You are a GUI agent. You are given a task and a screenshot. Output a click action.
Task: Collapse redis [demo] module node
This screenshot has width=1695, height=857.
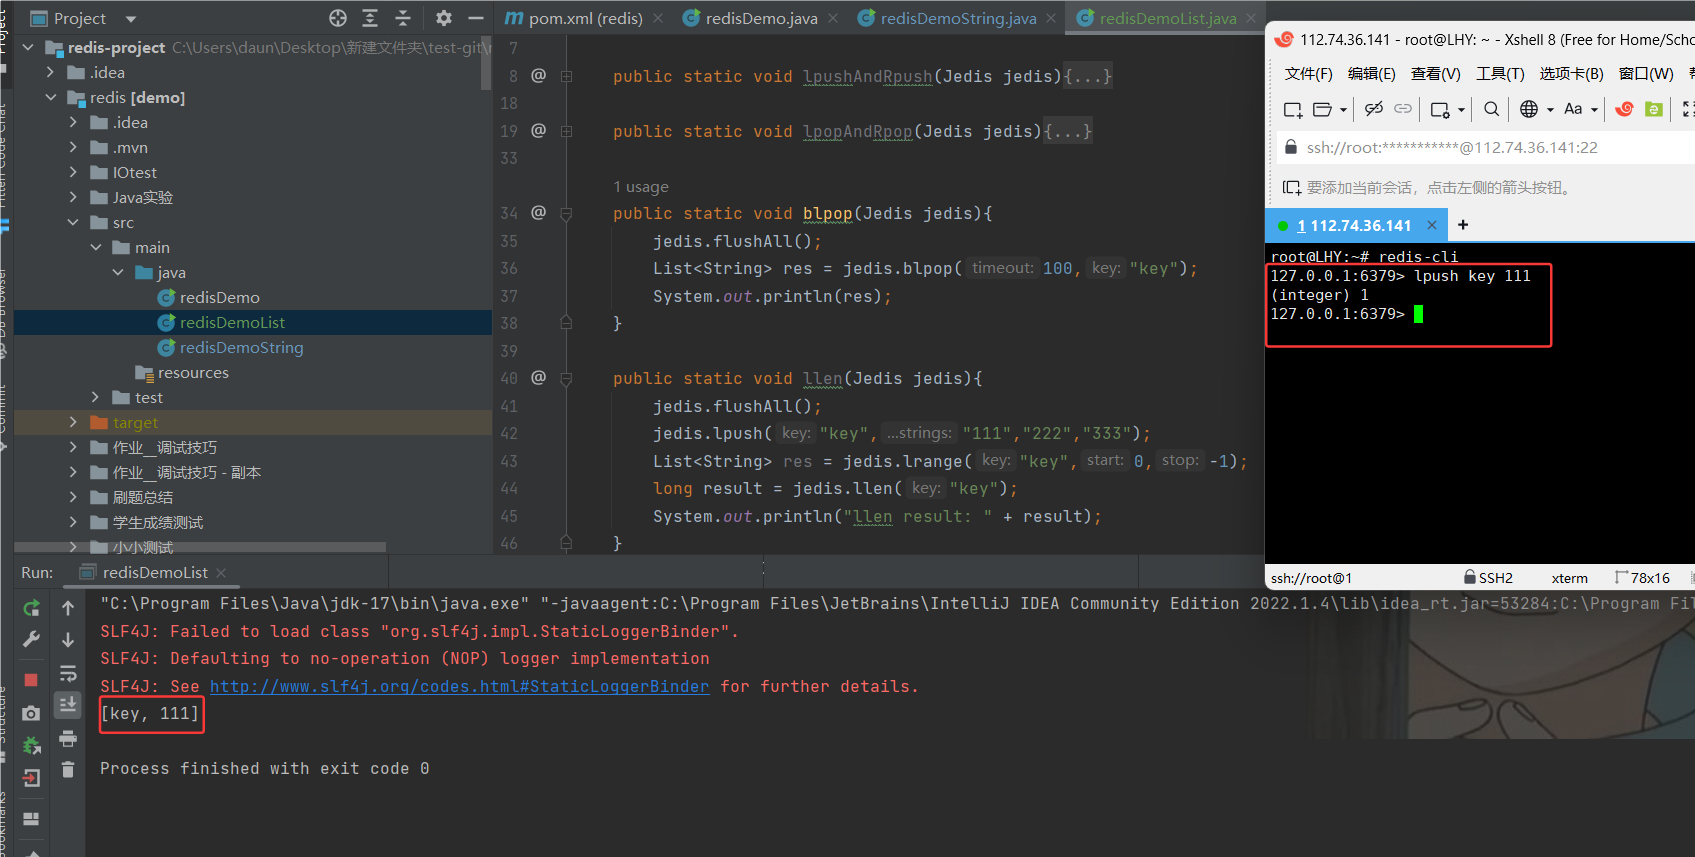51,97
